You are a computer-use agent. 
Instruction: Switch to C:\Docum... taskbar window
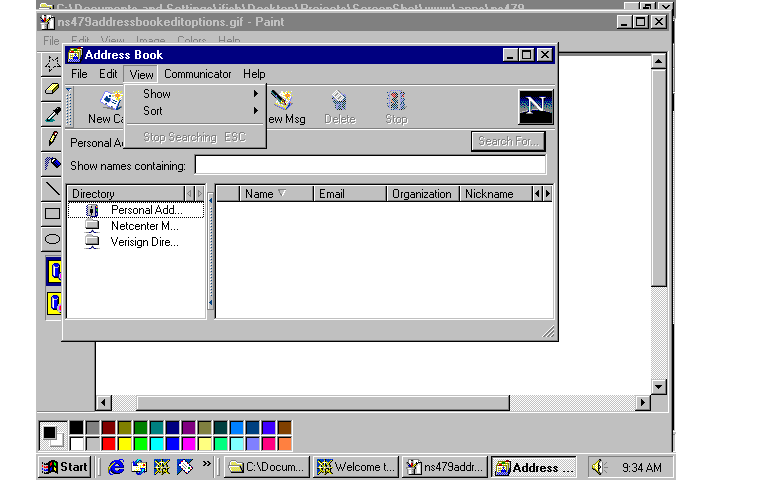(x=267, y=467)
